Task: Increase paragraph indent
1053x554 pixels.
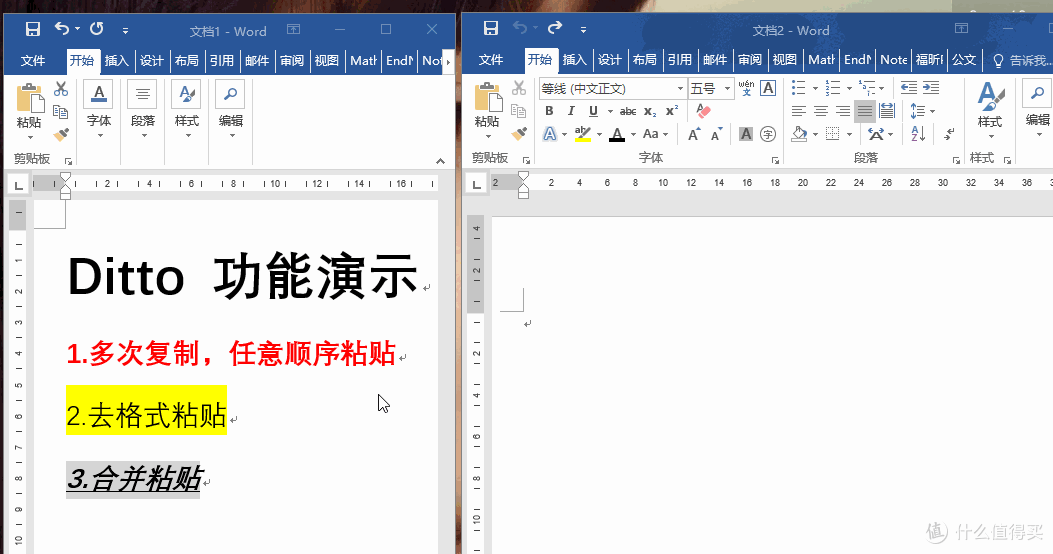Action: click(x=931, y=88)
